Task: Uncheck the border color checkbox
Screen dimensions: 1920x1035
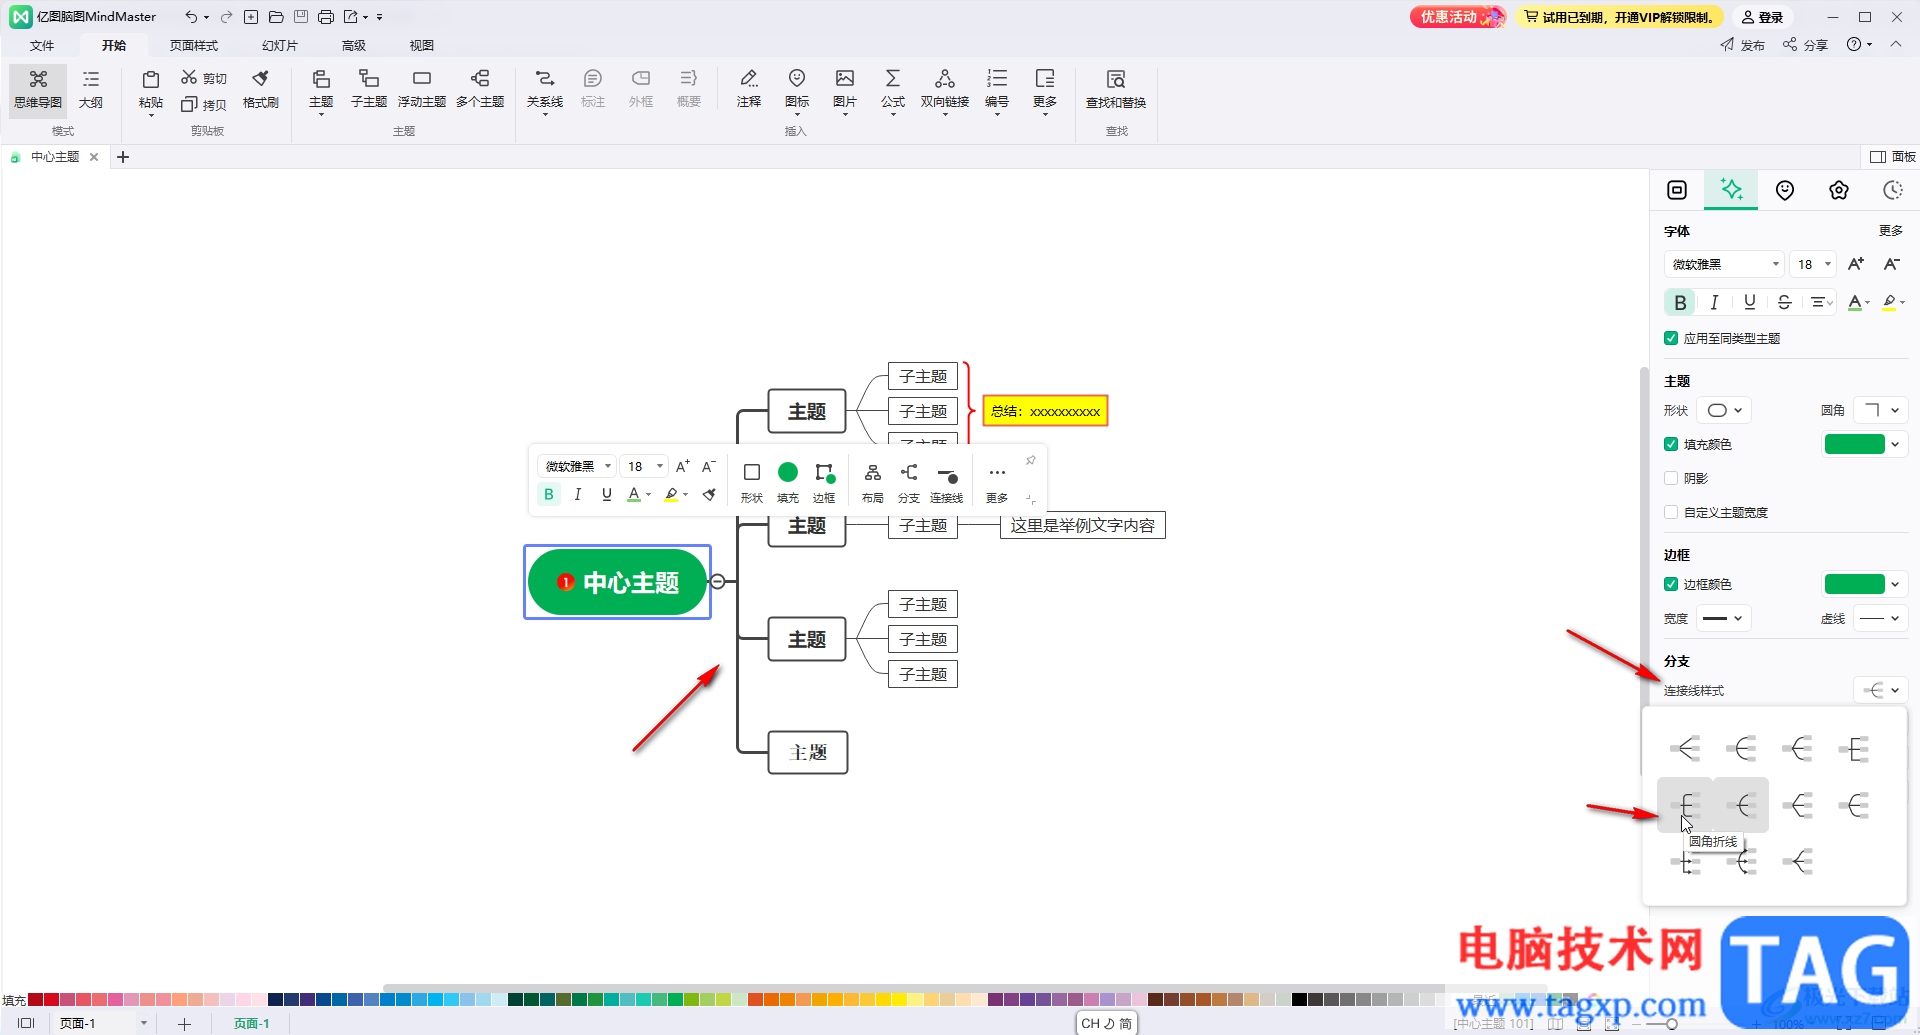Action: point(1671,584)
